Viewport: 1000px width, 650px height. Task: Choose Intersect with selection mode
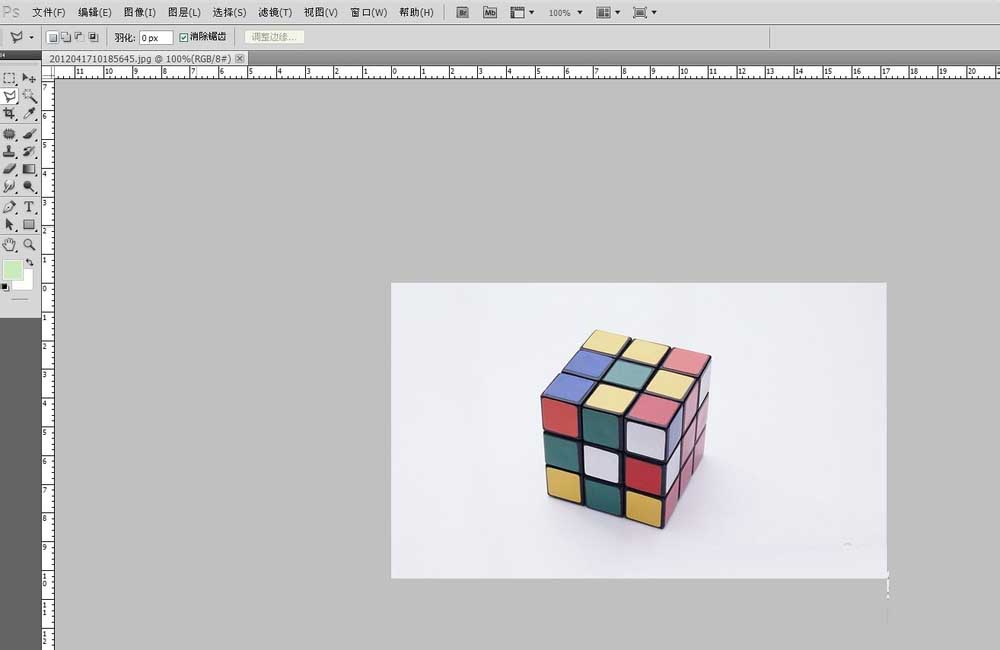click(93, 38)
